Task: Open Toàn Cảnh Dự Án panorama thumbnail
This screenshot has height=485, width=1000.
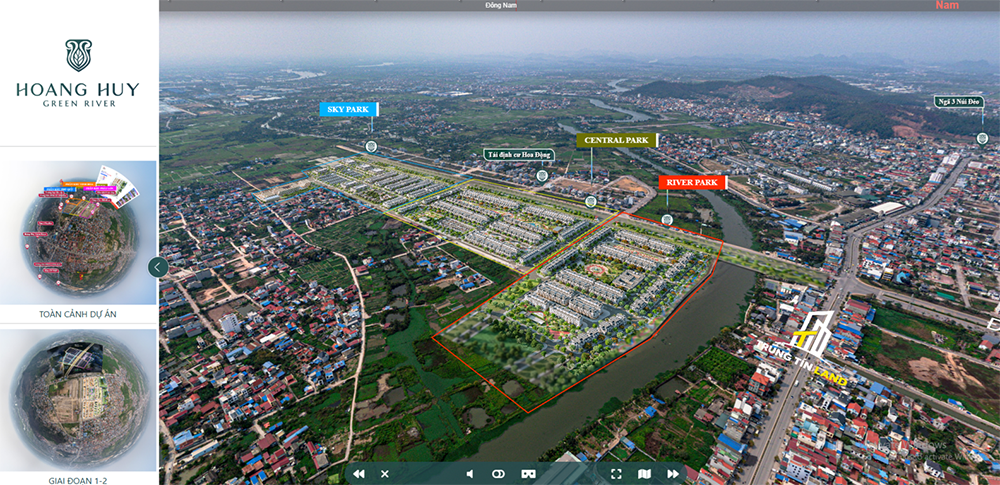Action: point(78,232)
